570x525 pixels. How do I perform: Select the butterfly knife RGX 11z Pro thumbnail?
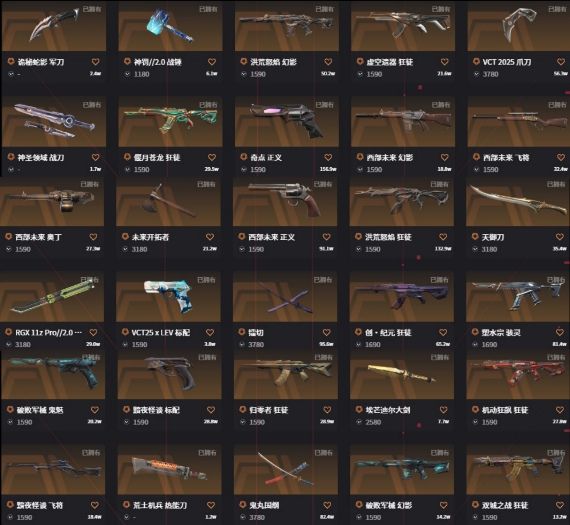click(x=52, y=296)
